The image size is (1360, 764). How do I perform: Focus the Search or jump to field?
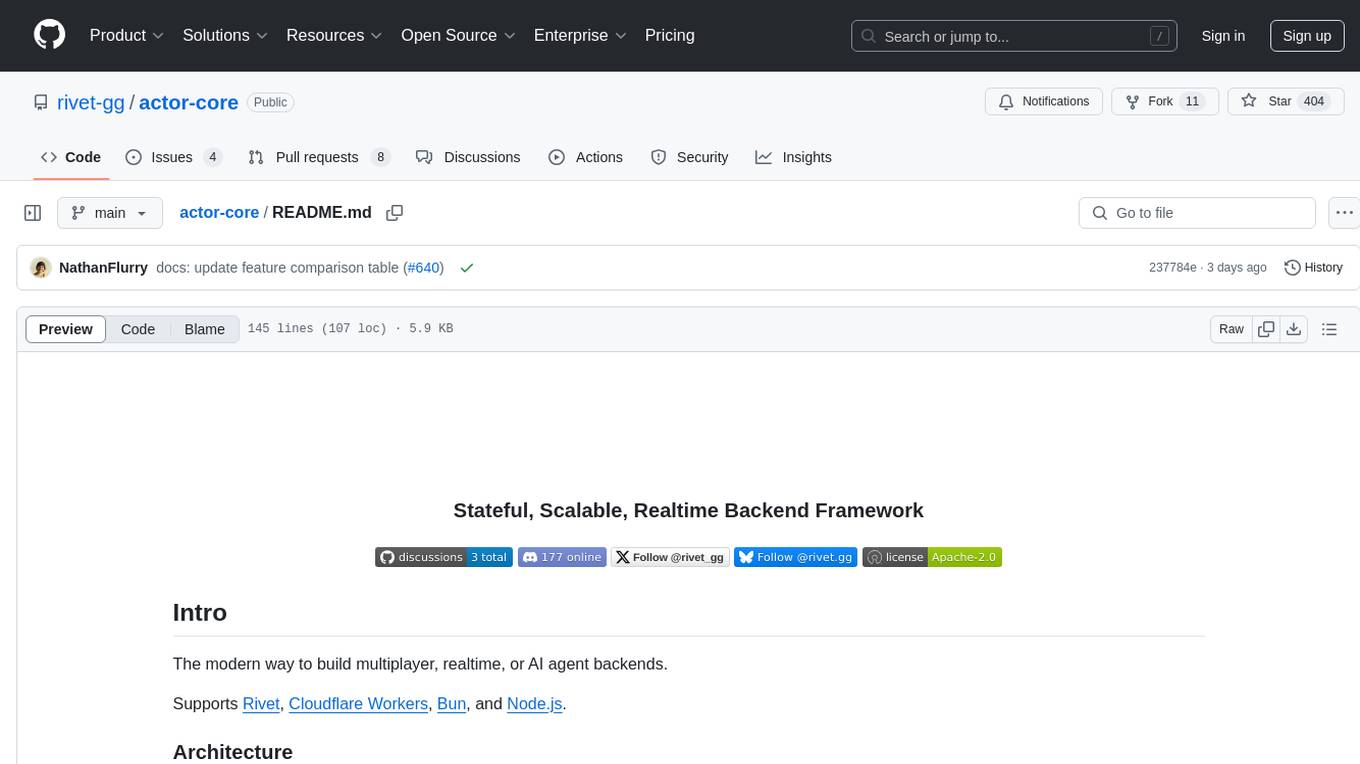(1015, 36)
